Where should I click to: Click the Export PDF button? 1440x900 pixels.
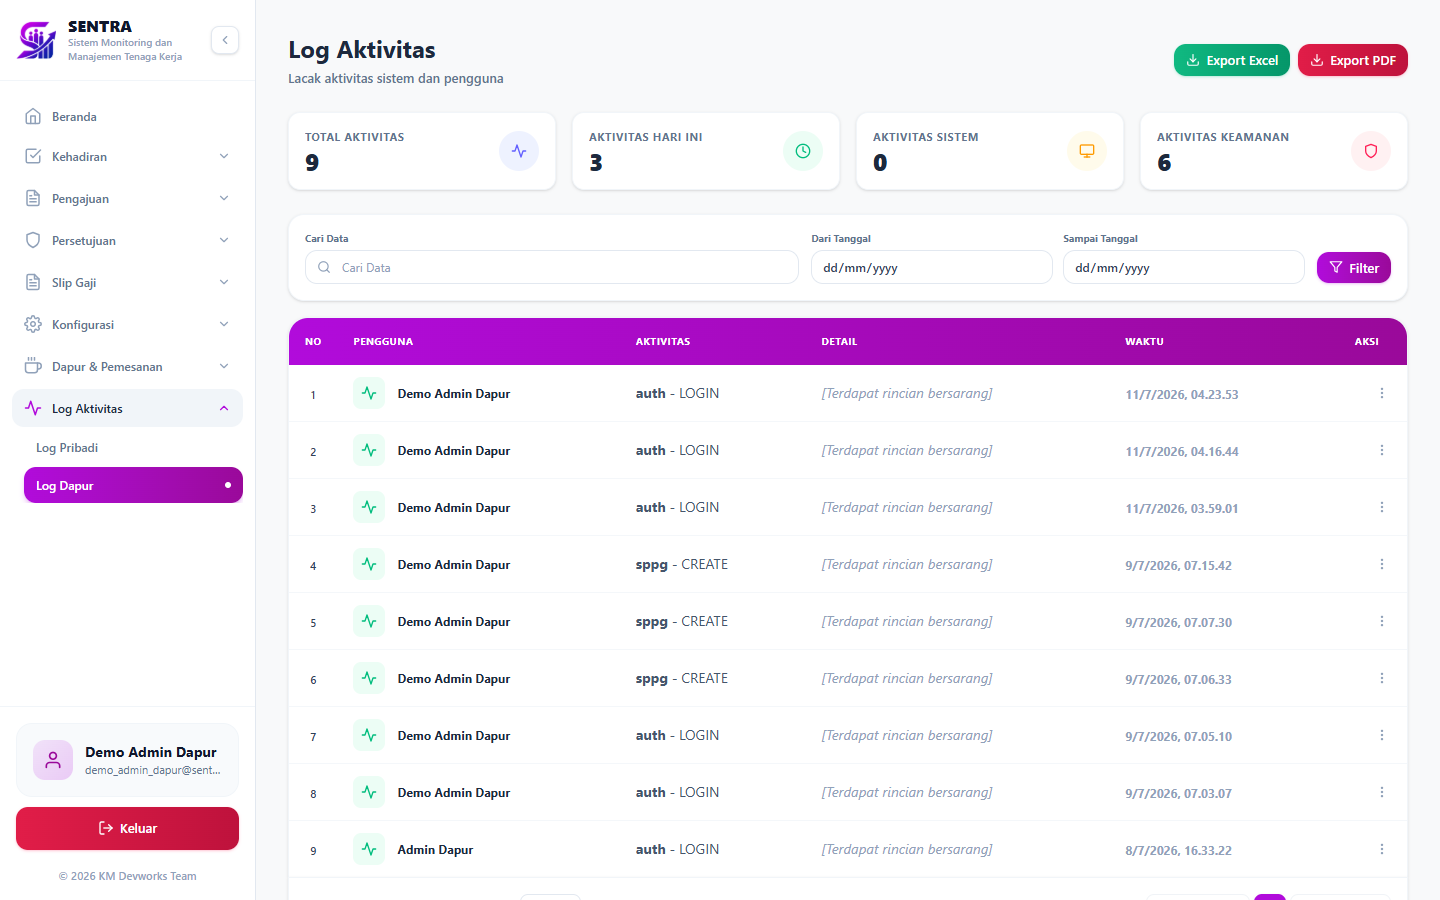click(x=1353, y=60)
